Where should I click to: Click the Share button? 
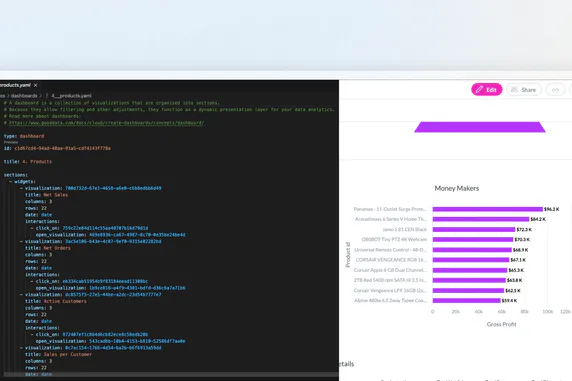(x=523, y=89)
